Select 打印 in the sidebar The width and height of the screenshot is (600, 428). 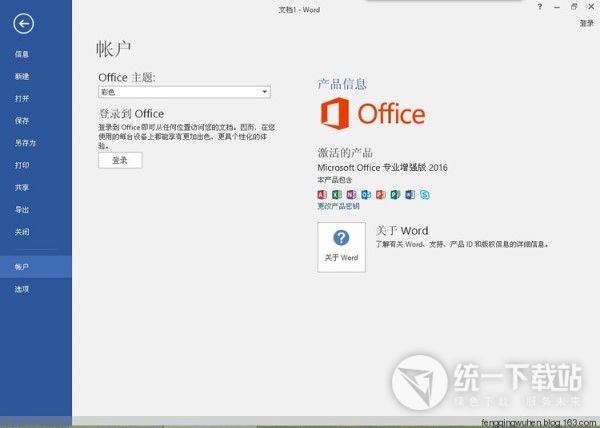(22, 165)
